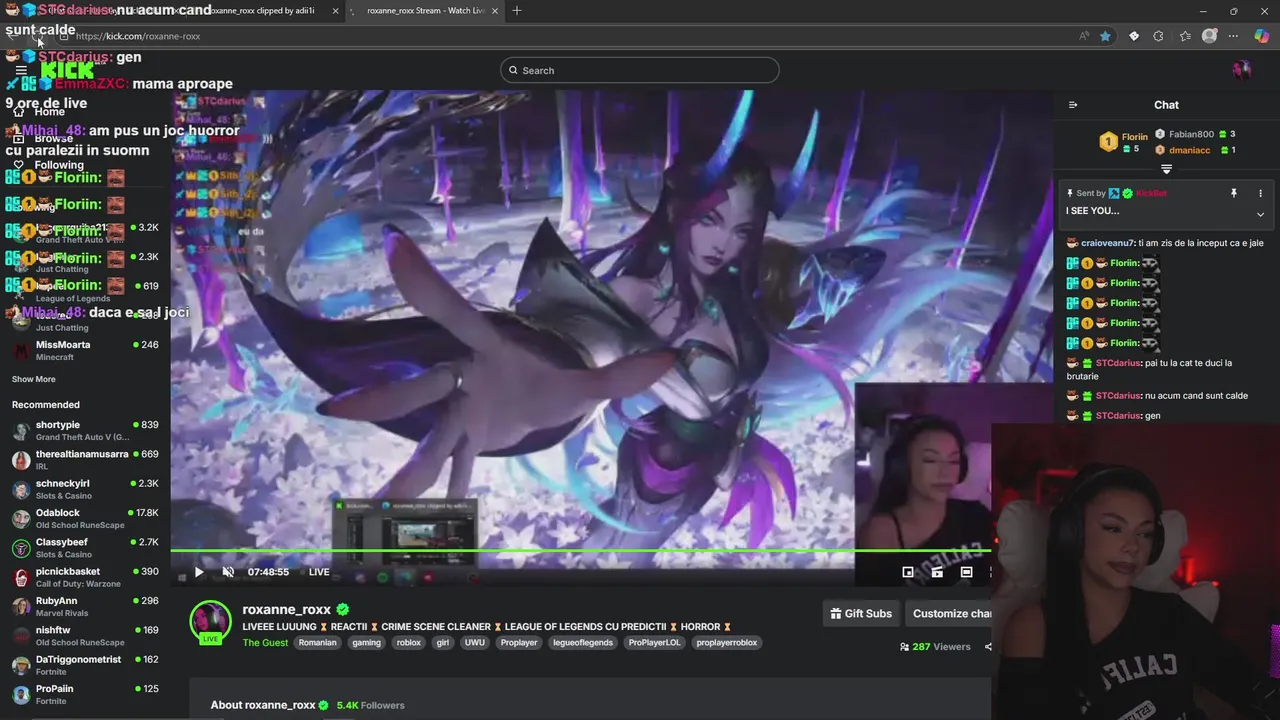The width and height of the screenshot is (1280, 720).
Task: Select the ProPlayerLOL tag
Action: [654, 643]
